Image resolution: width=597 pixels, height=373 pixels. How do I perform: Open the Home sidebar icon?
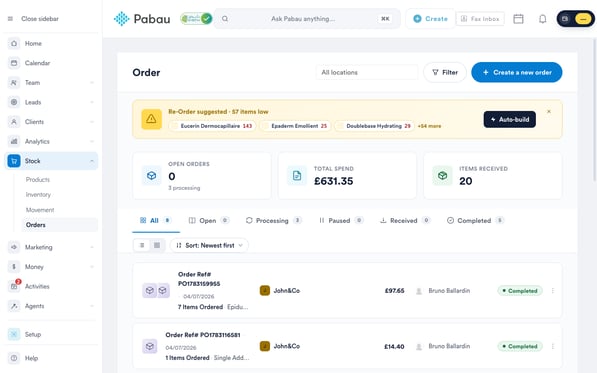click(x=14, y=43)
